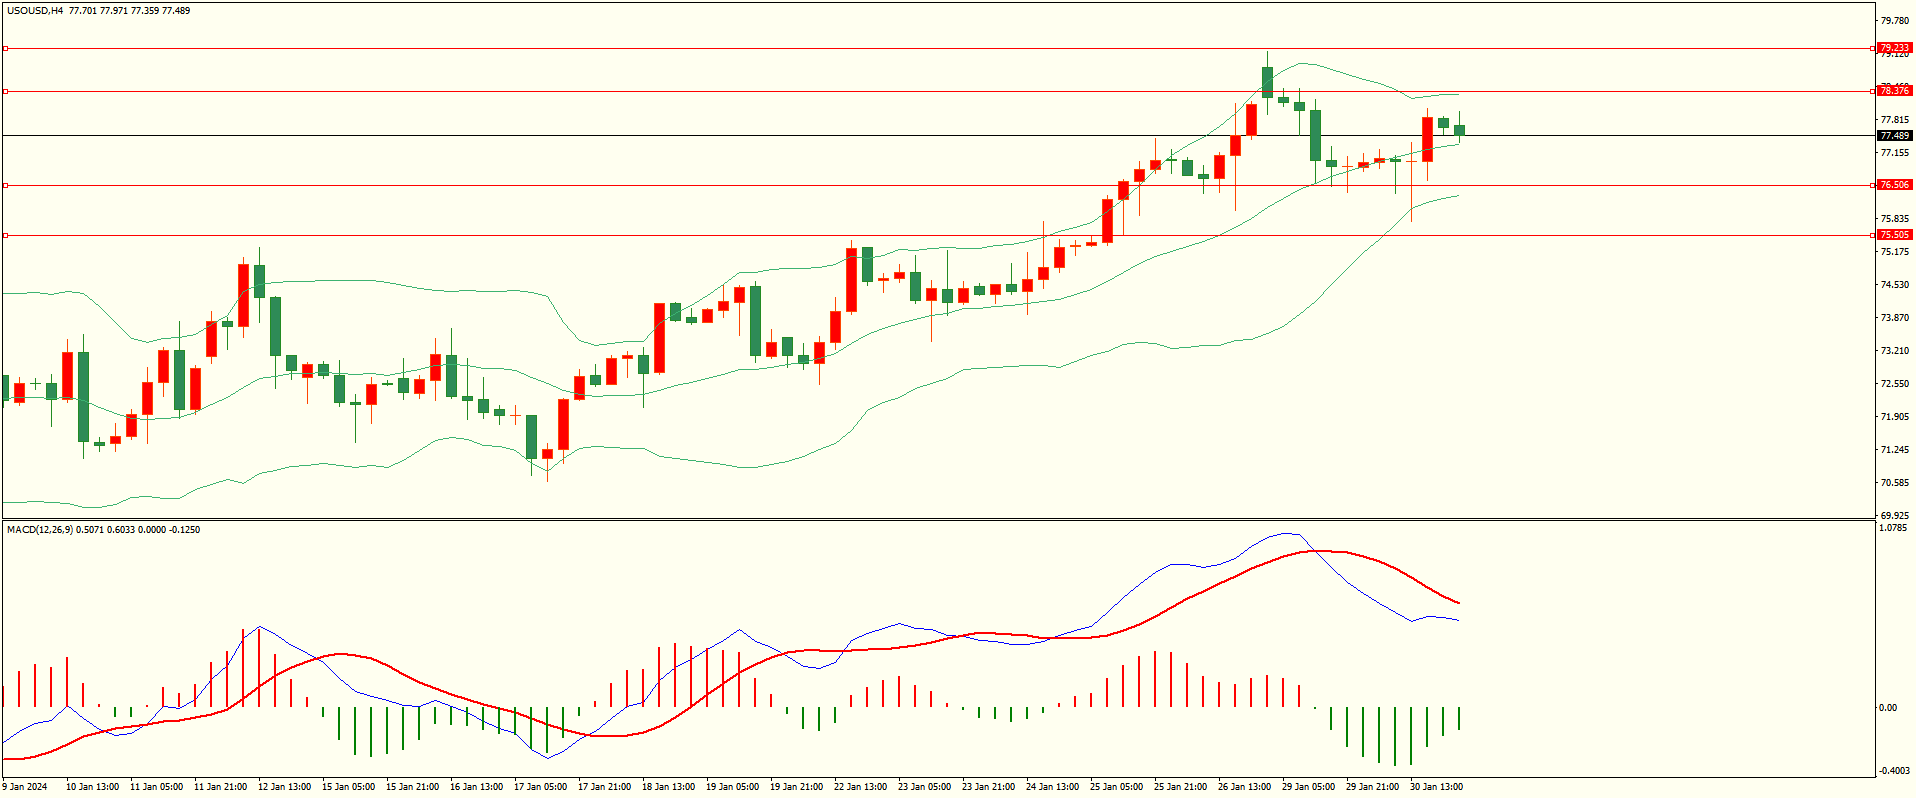Click the 15 Jan 05:00 time label
The width and height of the screenshot is (1916, 798).
(348, 787)
